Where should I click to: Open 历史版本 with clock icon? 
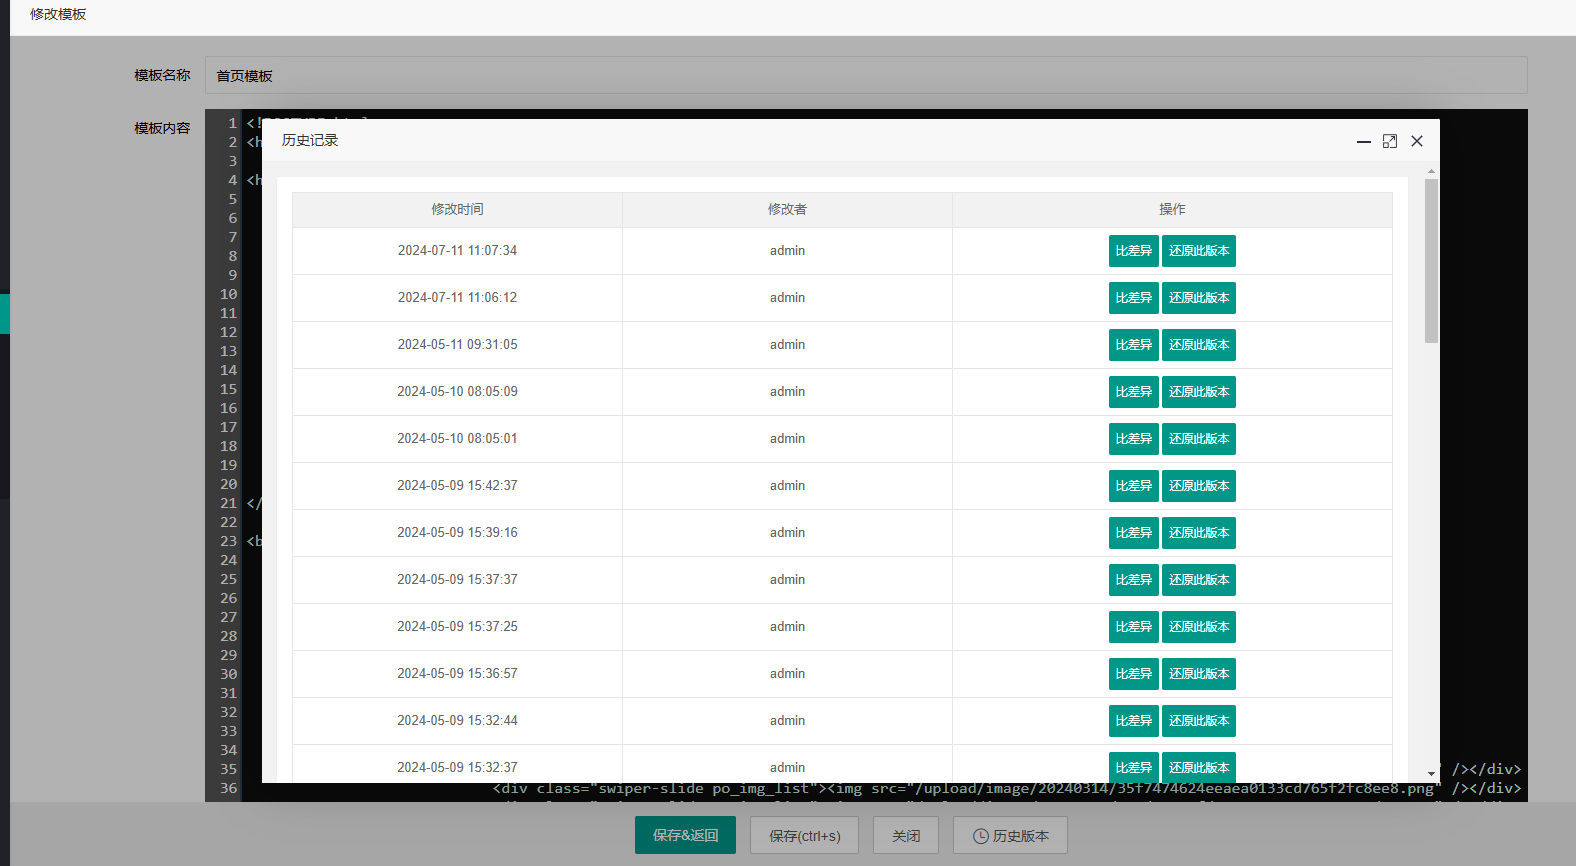pos(1010,835)
